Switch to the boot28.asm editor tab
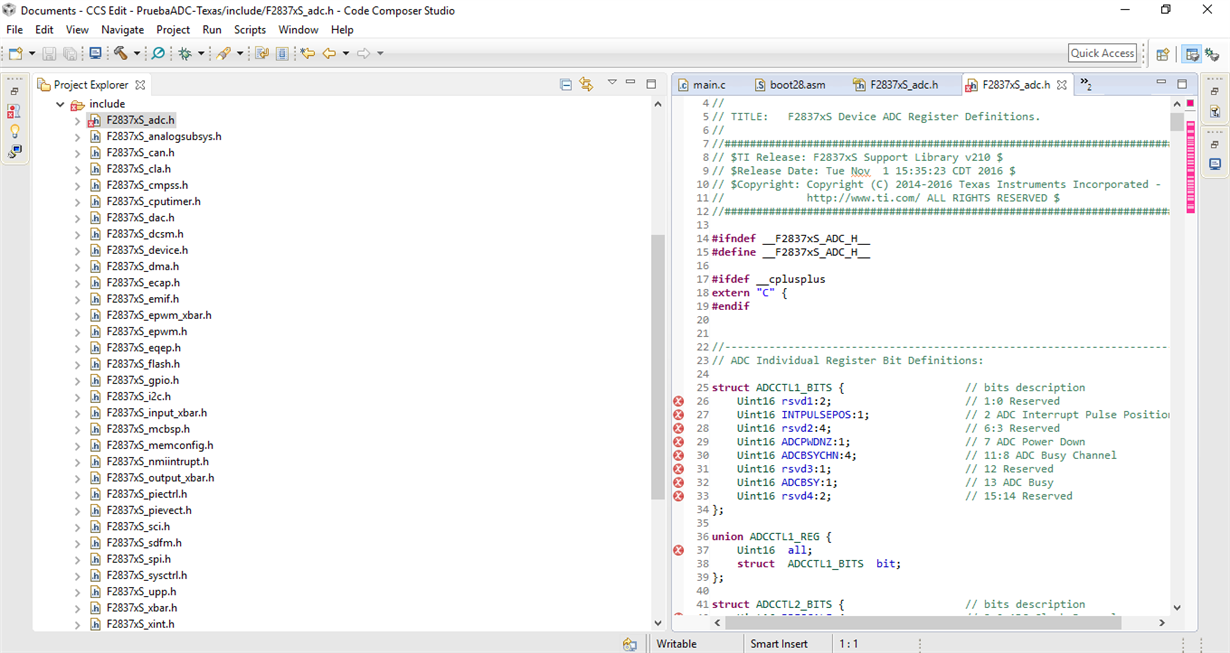This screenshot has height=653, width=1230. (x=790, y=85)
